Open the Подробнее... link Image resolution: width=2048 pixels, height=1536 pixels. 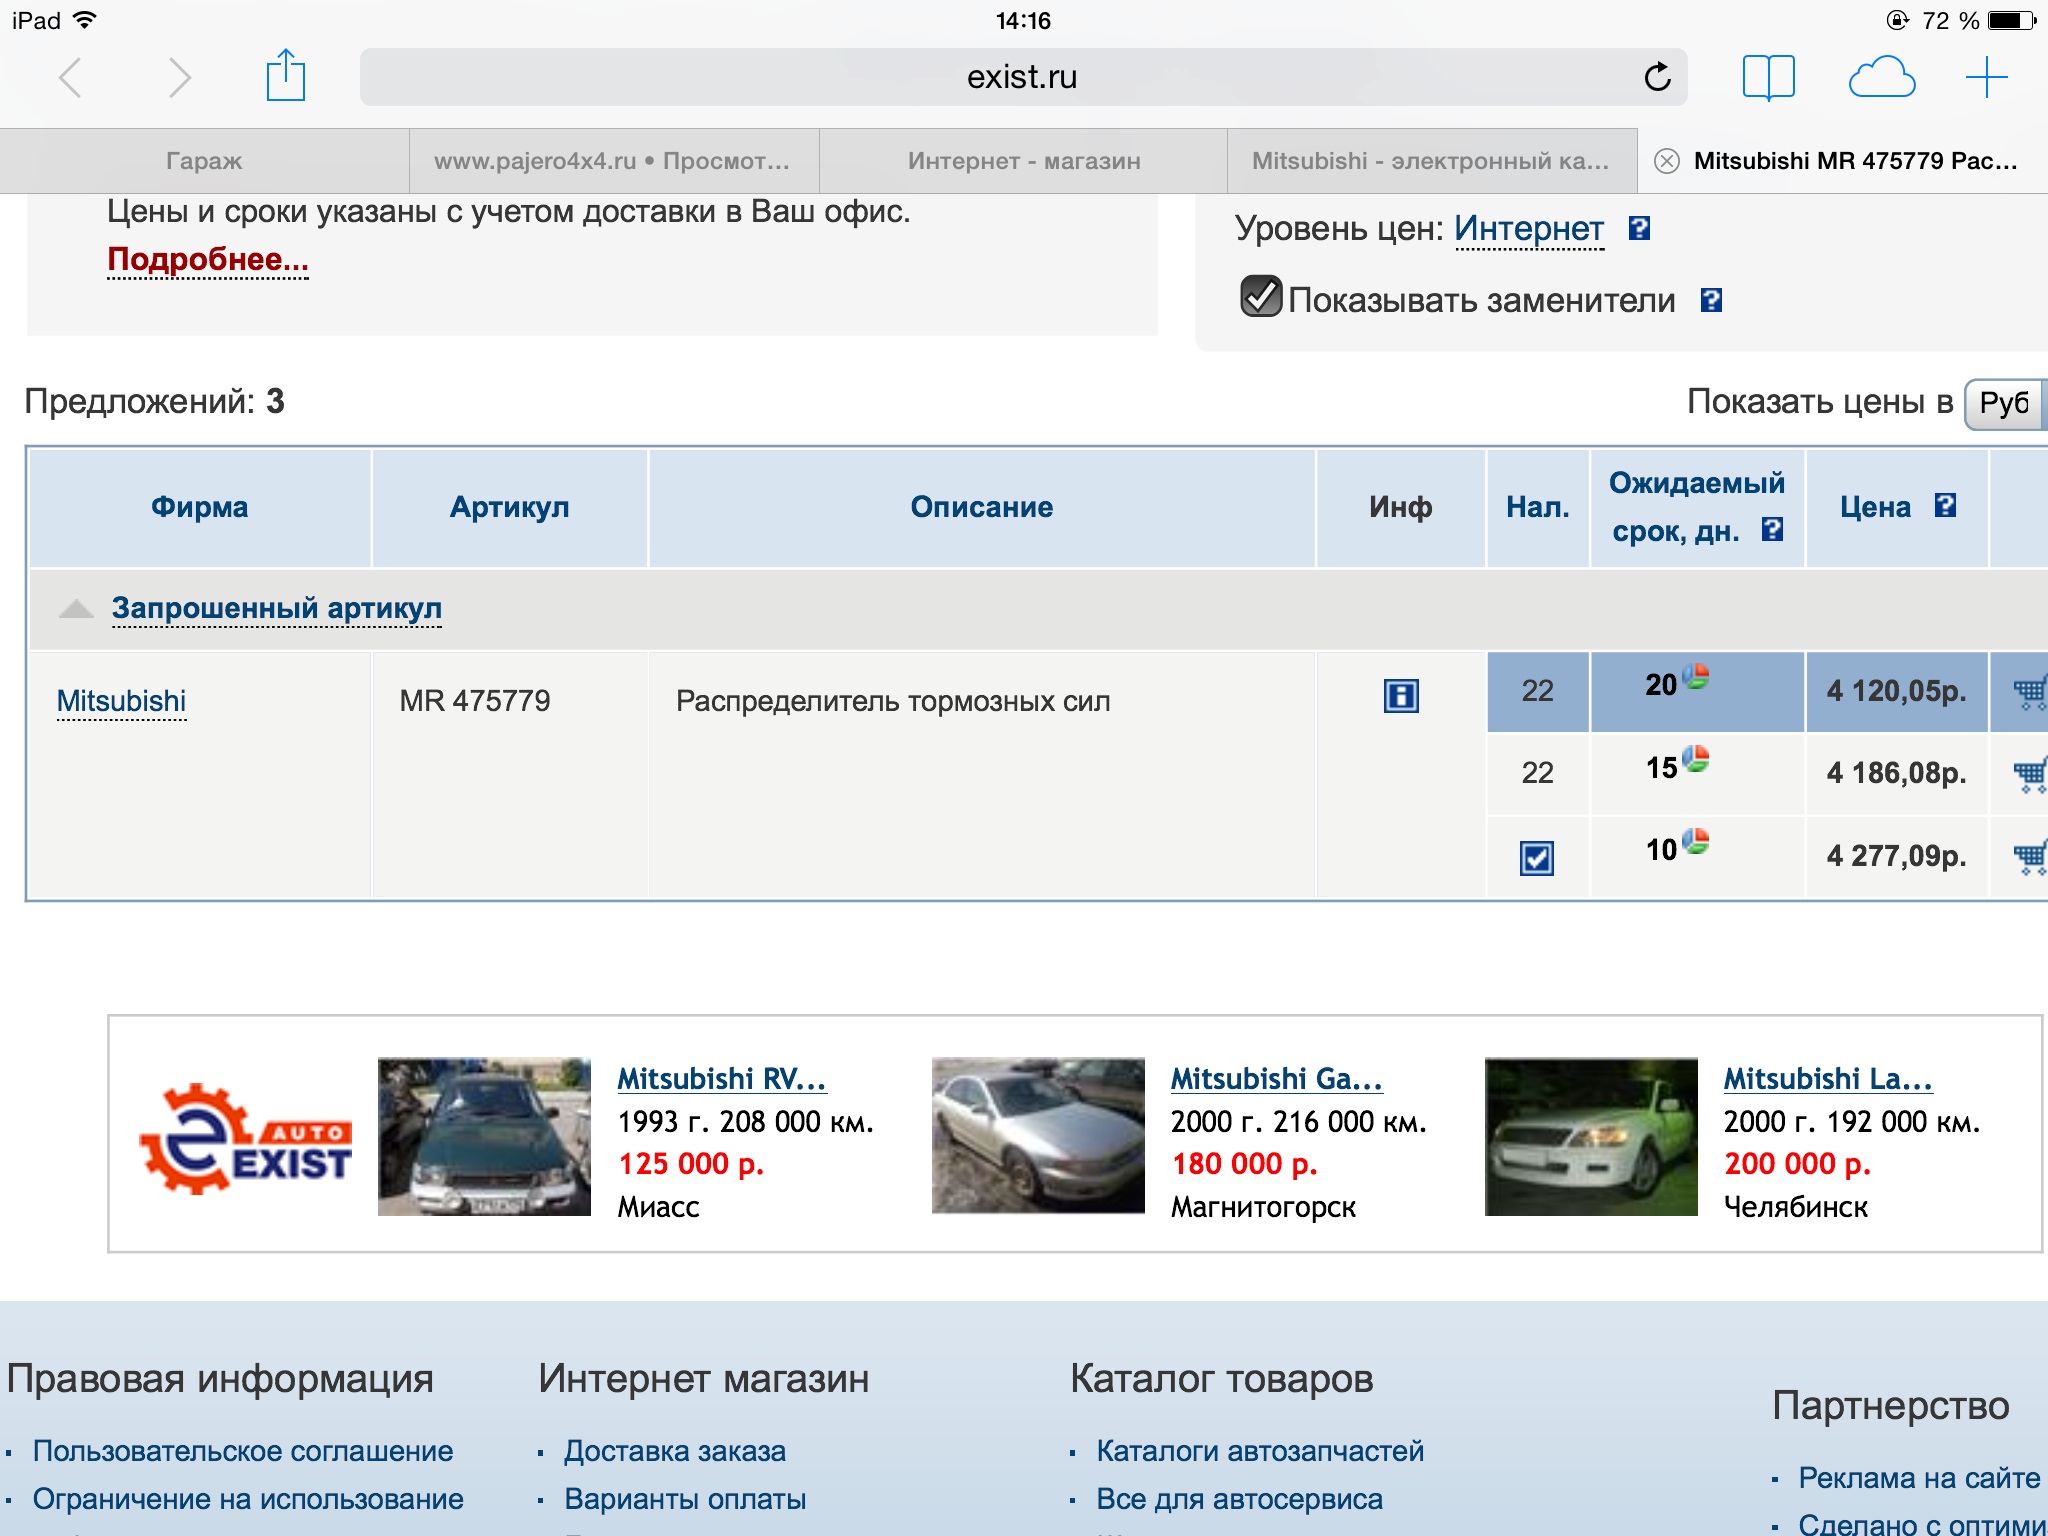click(208, 259)
